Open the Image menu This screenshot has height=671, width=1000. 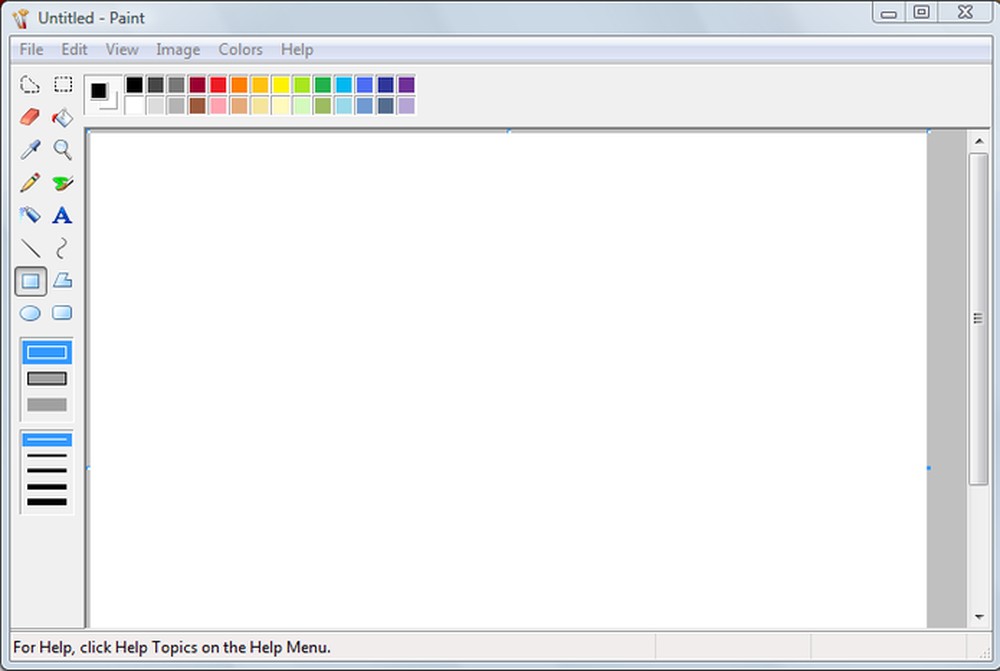click(x=178, y=49)
